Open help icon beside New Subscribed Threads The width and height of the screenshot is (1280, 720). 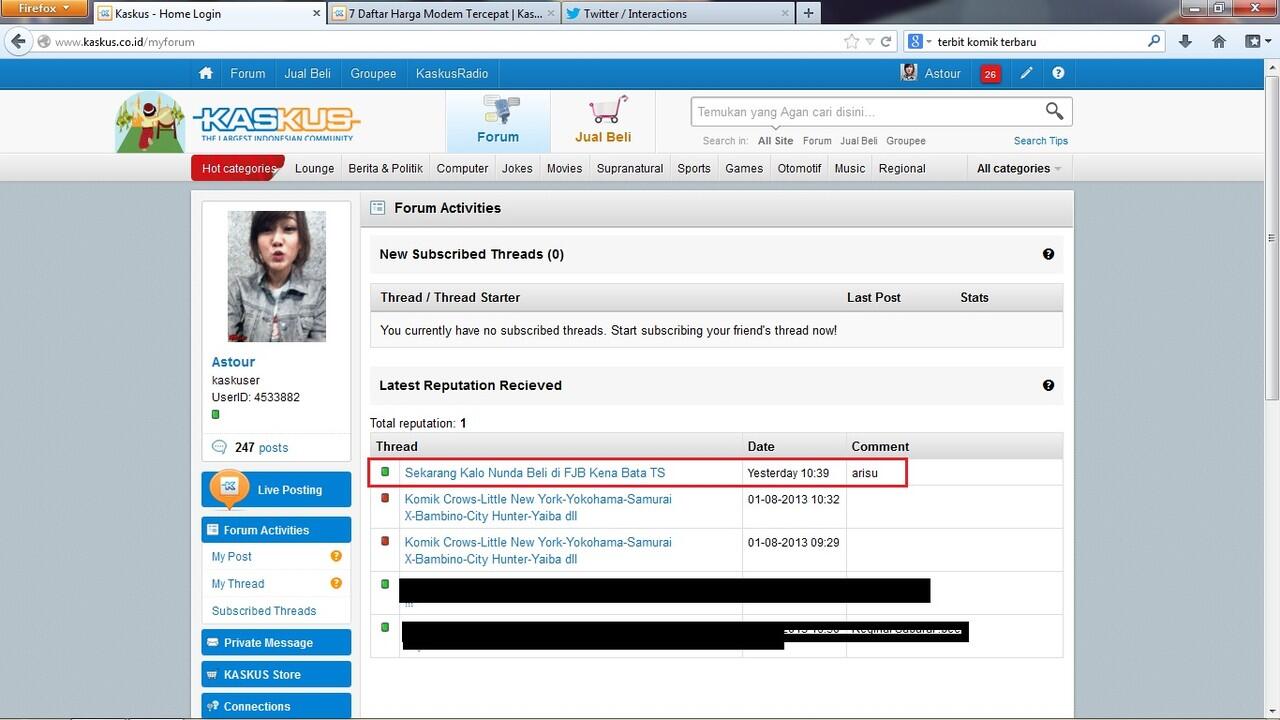pyautogui.click(x=1048, y=254)
